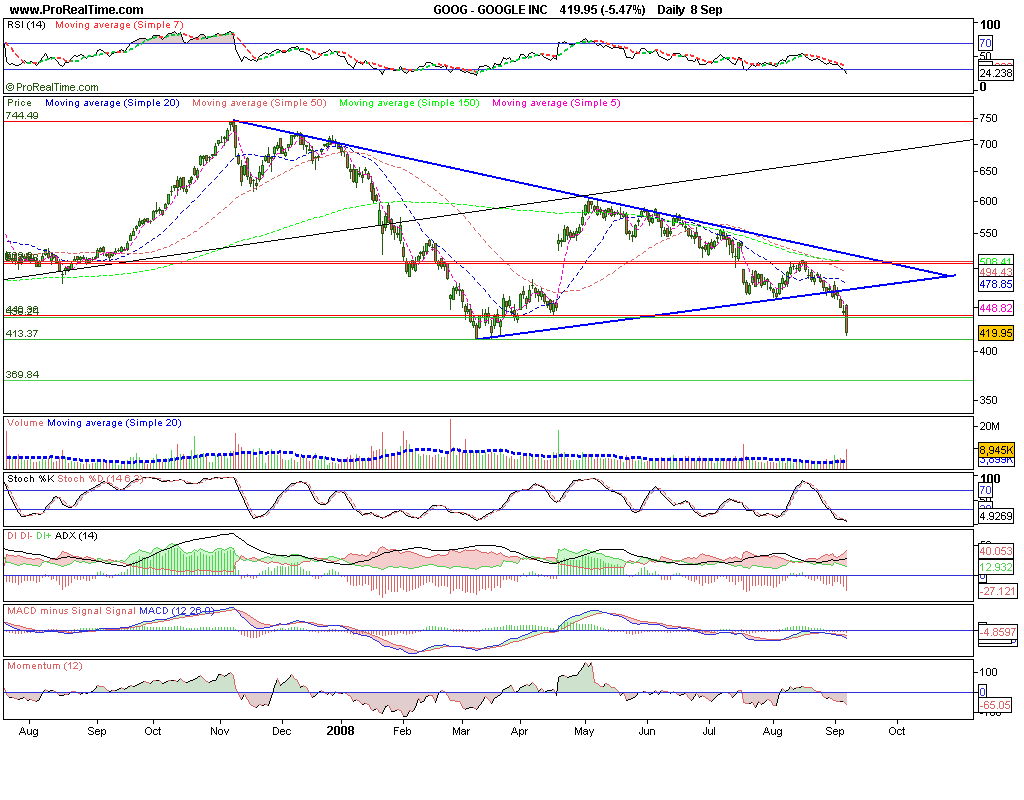Select the Price panel label

[20, 103]
